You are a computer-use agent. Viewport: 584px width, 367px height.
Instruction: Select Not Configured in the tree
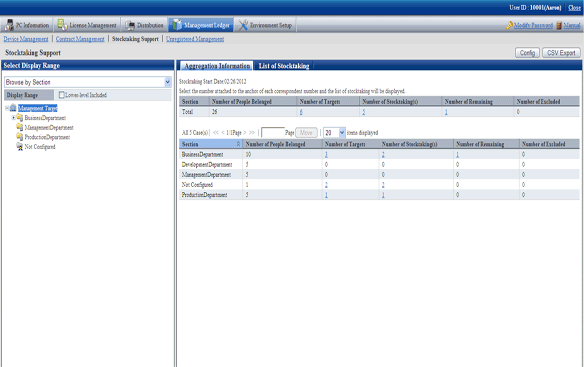point(40,147)
